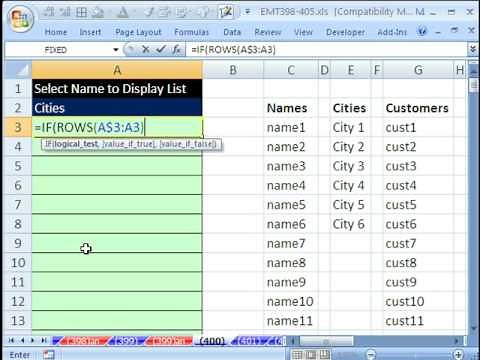Viewport: 480px width, 360px height.
Task: Go to previous sheet with tab arrow
Action: 22,340
